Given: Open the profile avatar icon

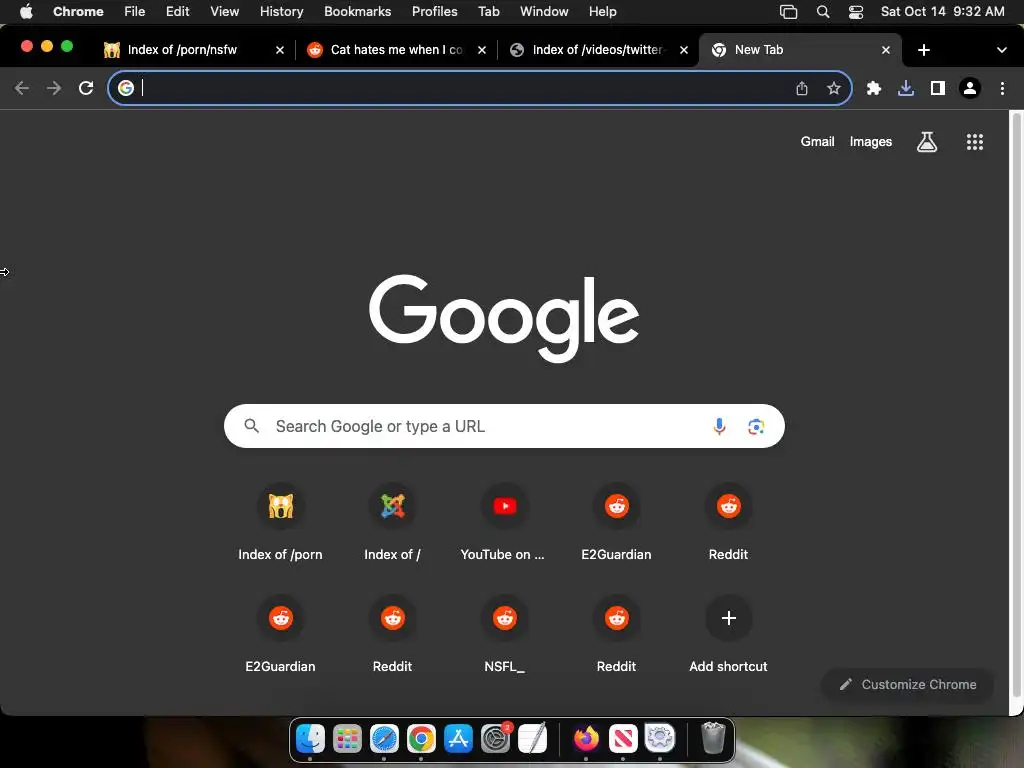Looking at the screenshot, I should 970,88.
